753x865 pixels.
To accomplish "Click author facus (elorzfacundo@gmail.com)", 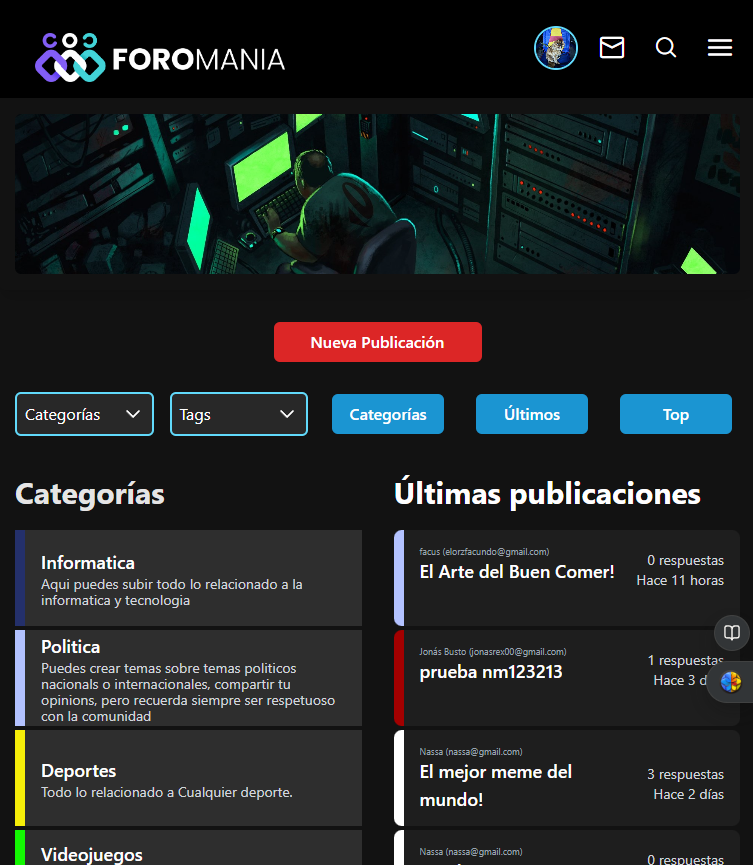I will (x=484, y=552).
